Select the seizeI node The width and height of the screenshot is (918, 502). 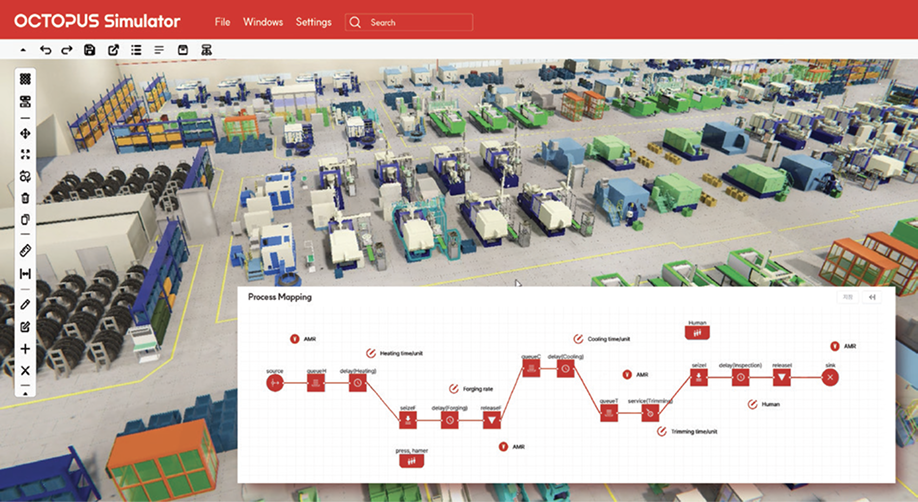(x=699, y=377)
